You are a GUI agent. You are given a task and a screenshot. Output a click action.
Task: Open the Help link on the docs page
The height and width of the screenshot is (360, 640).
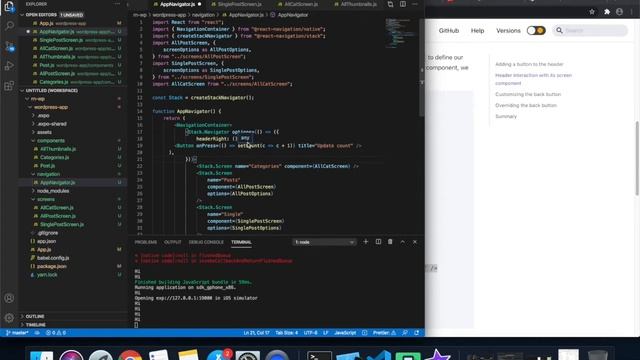pyautogui.click(x=477, y=31)
